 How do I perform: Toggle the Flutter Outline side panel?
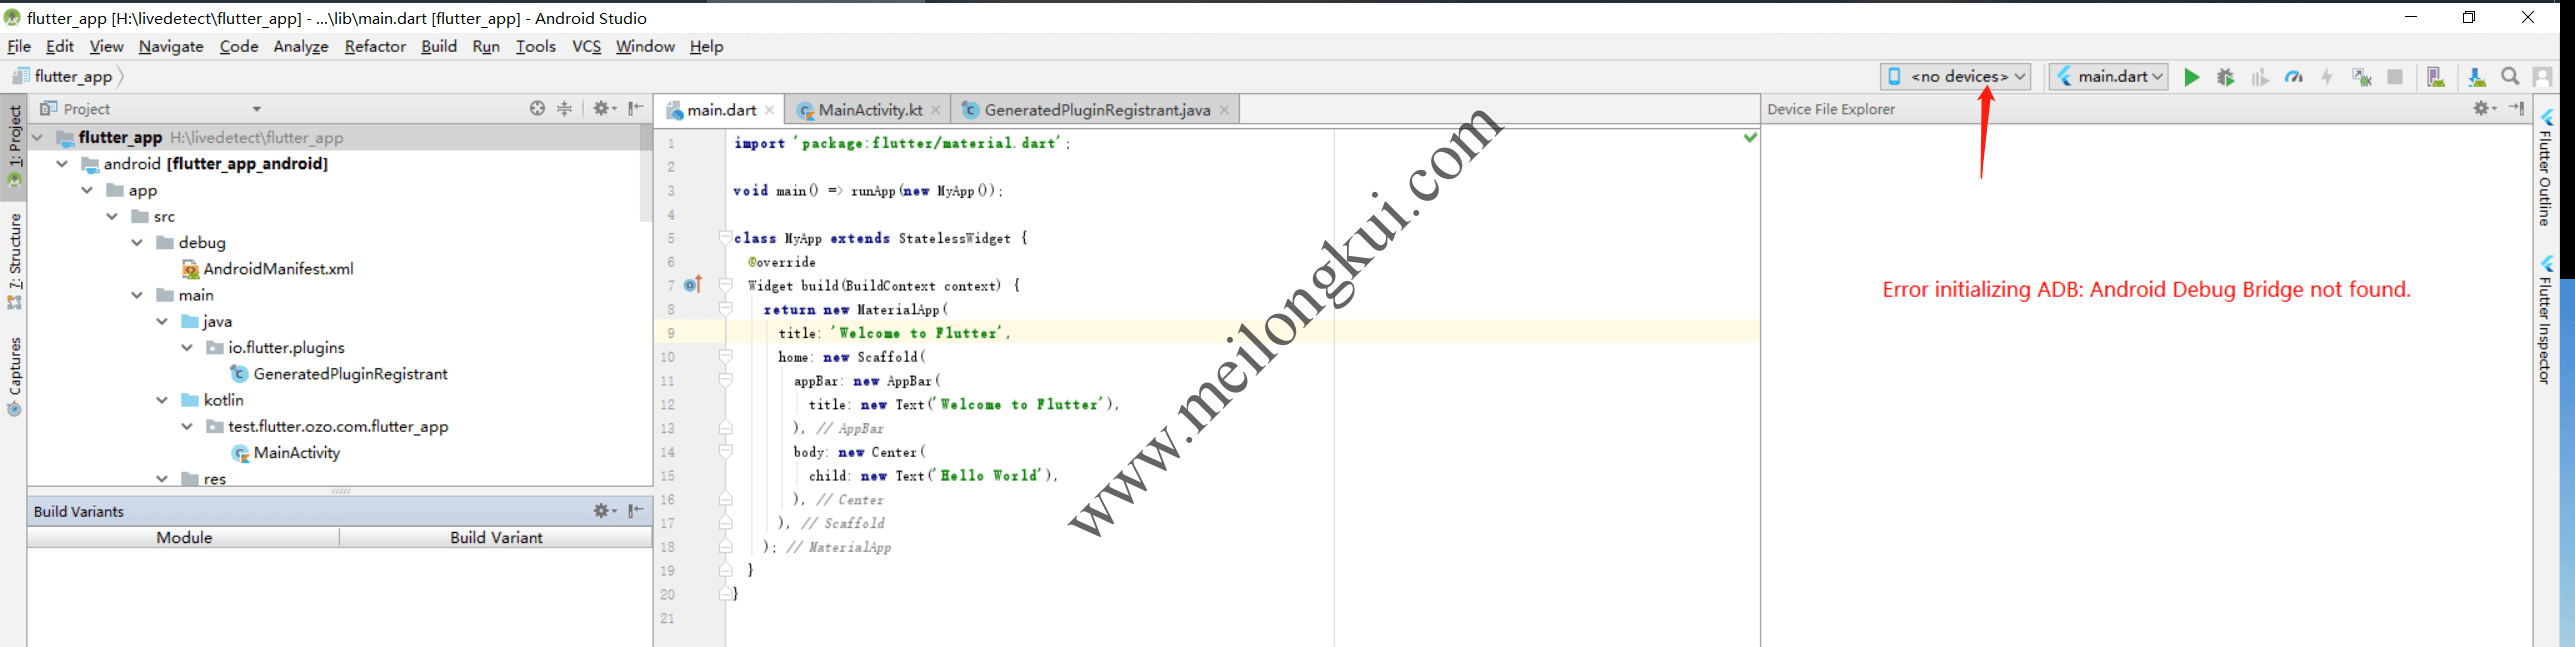pos(2546,167)
